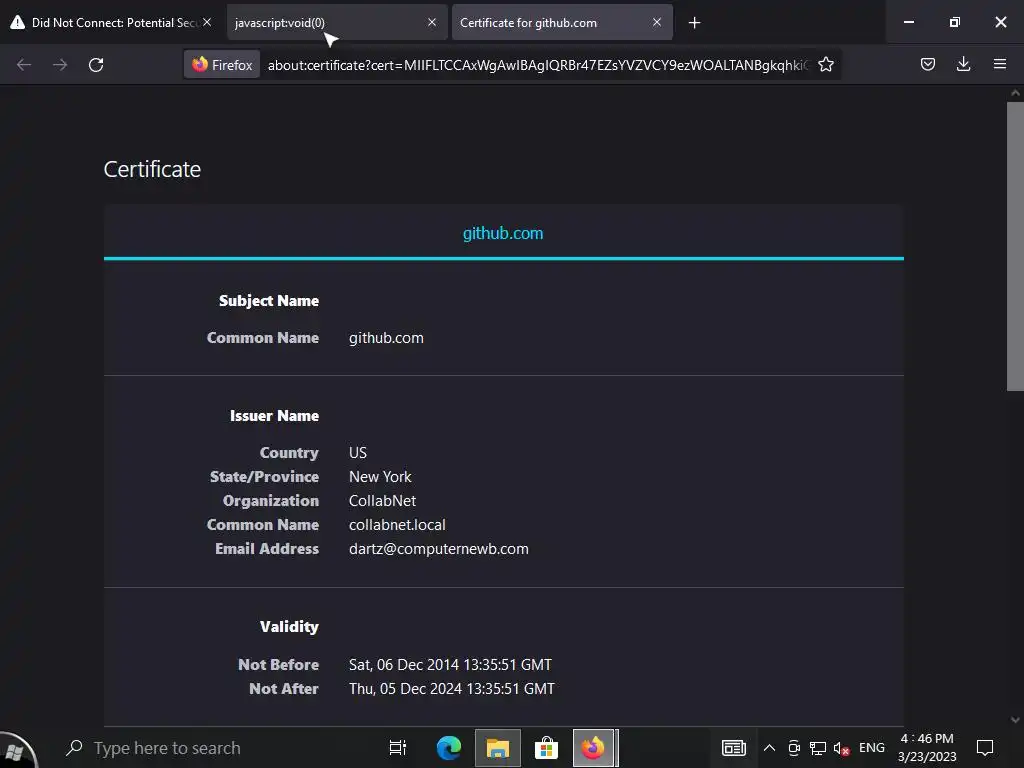Click the muted volume tray icon

pyautogui.click(x=841, y=748)
